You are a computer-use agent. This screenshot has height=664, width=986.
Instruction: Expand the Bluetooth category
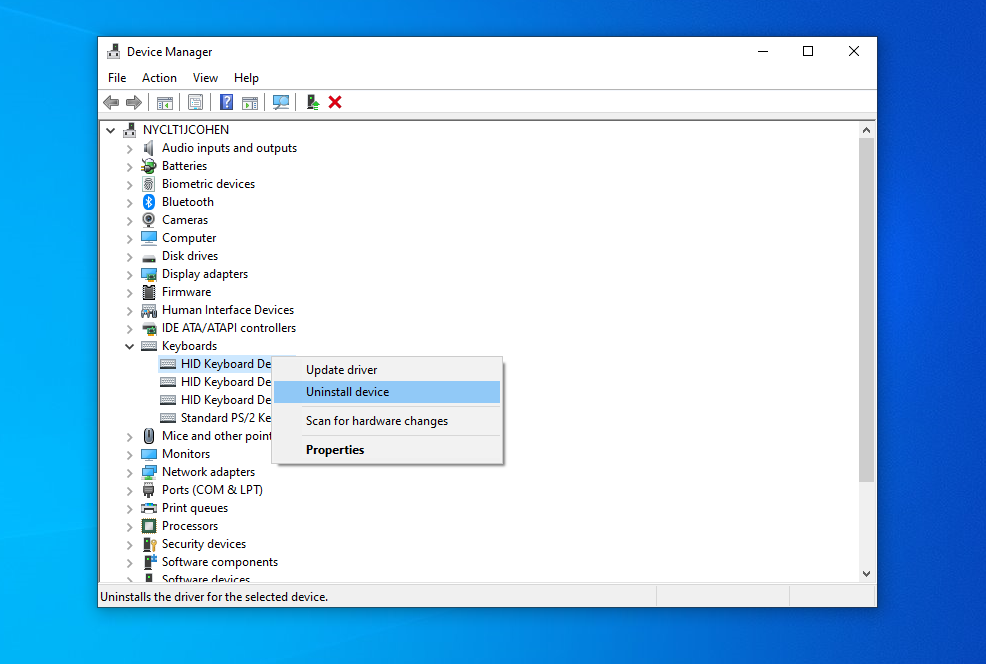(129, 201)
